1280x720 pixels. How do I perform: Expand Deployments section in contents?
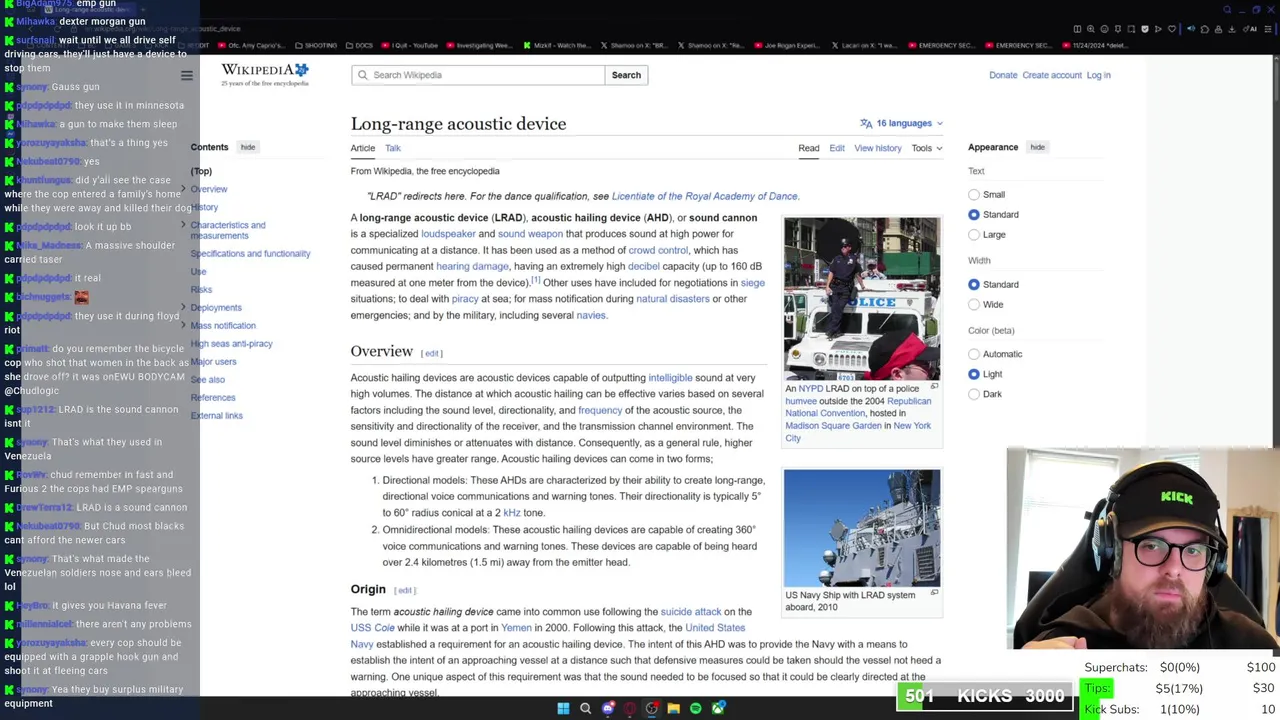(x=184, y=307)
